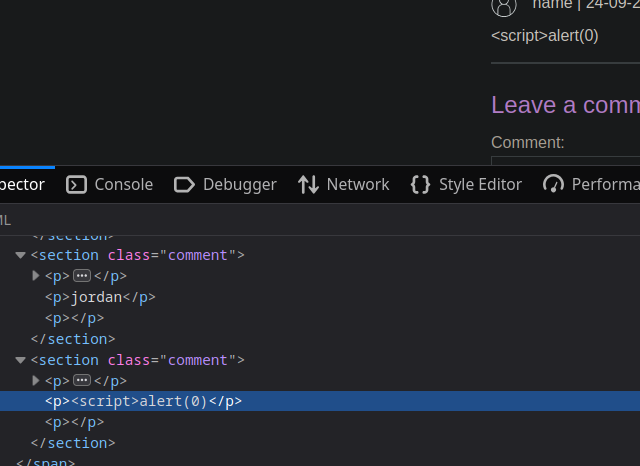Select empty p node below jordan
640x466 pixels.
pos(74,318)
